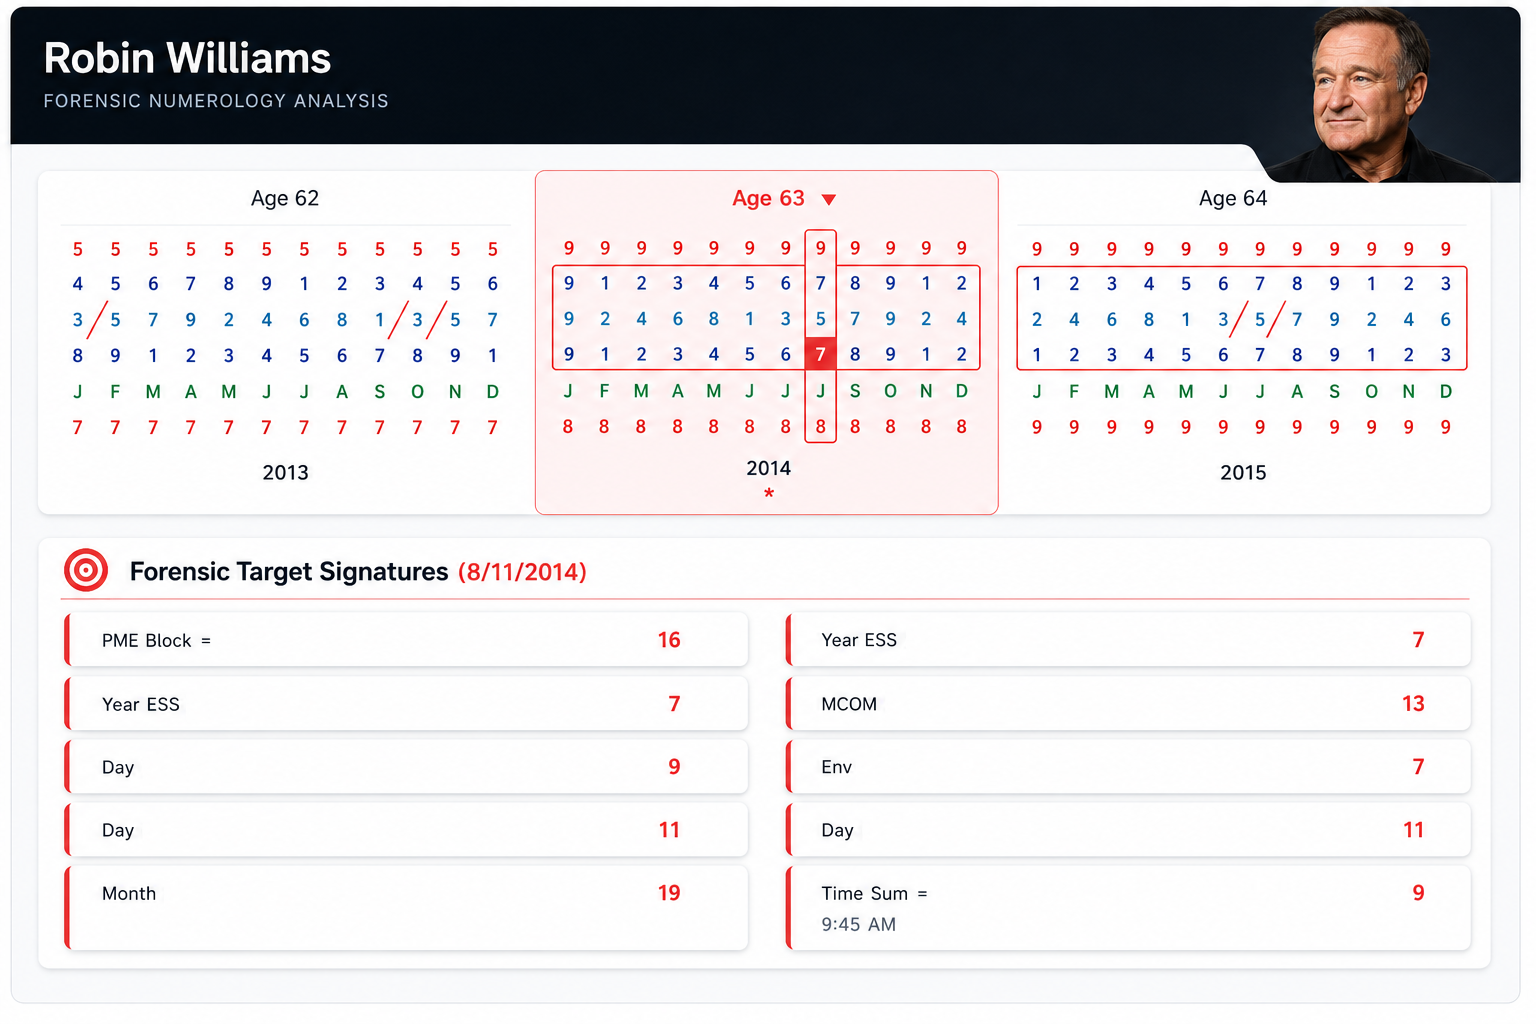
Task: Click the highlighted red 7 cell in 2014
Action: click(820, 354)
